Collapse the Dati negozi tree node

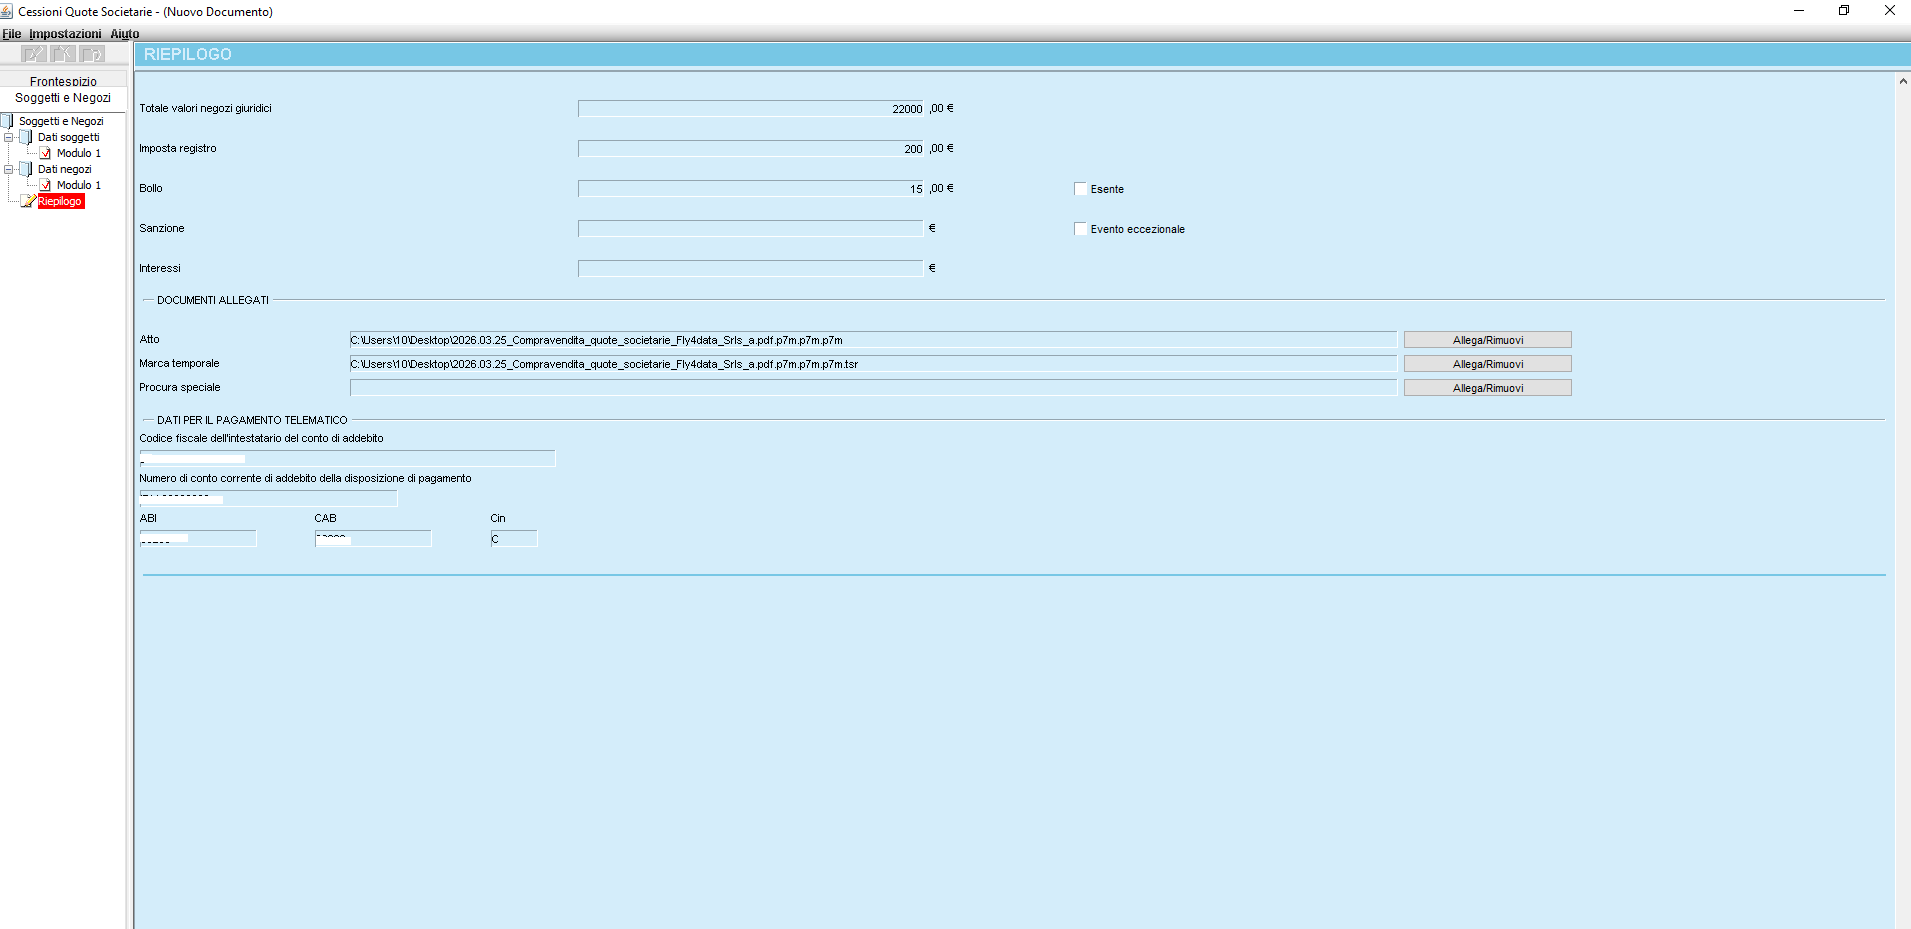(x=9, y=169)
